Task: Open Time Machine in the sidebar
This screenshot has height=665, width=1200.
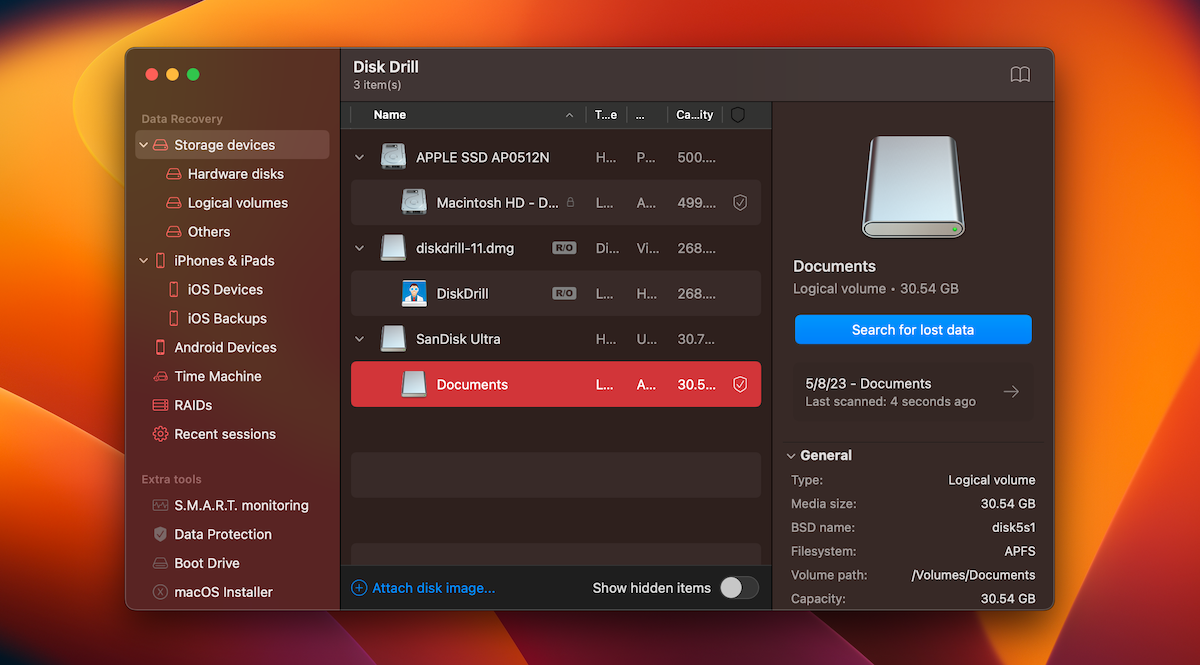Action: click(x=218, y=377)
